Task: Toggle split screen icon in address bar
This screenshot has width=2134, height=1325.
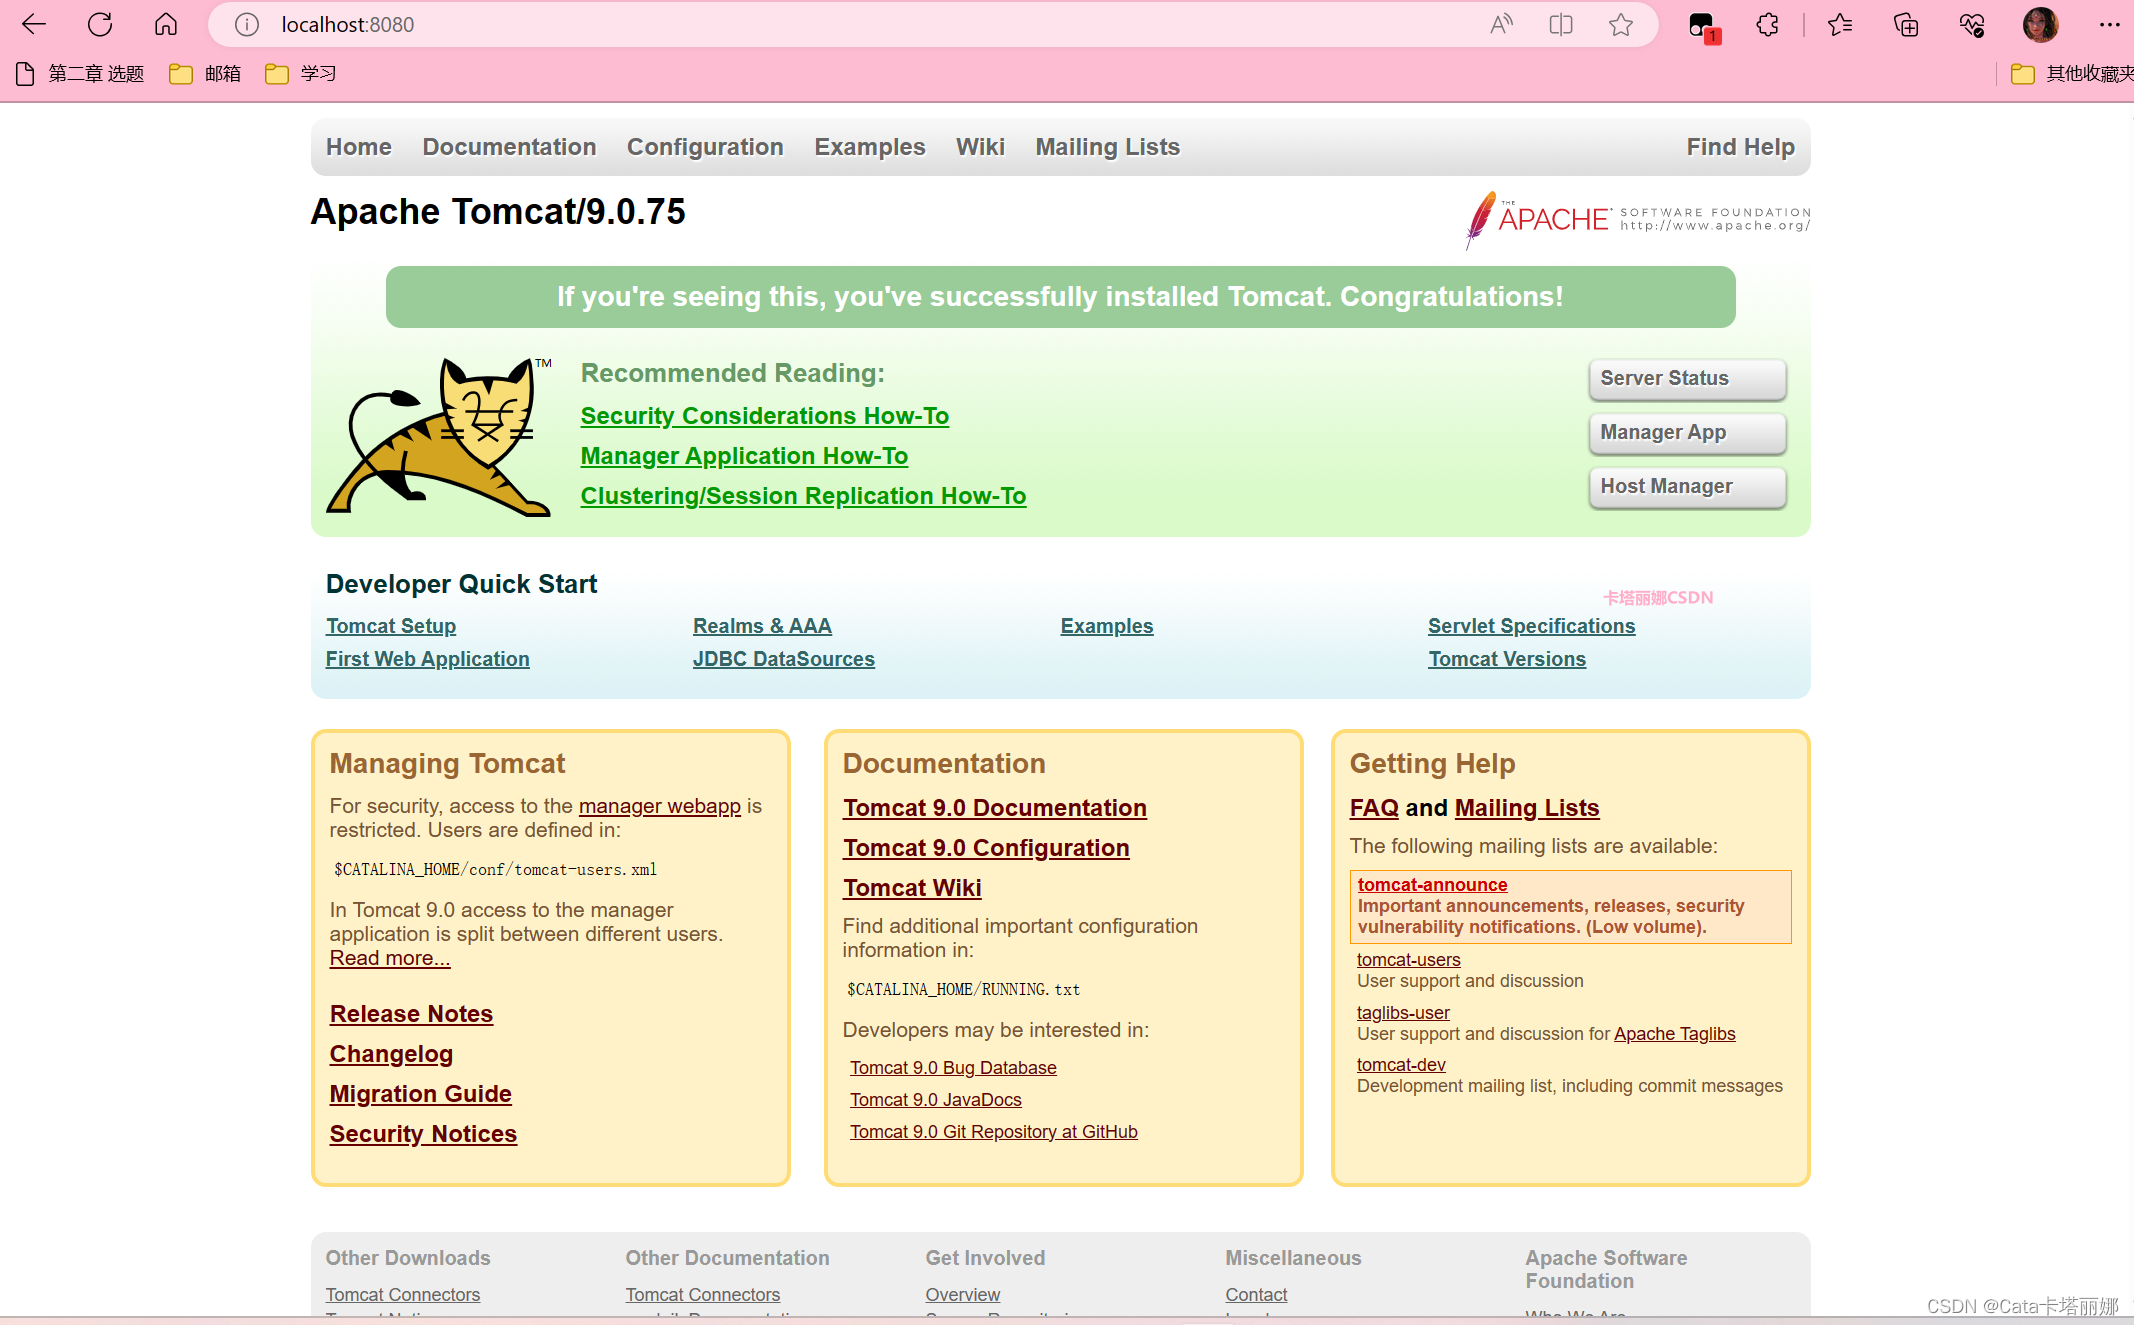Action: pyautogui.click(x=1561, y=25)
